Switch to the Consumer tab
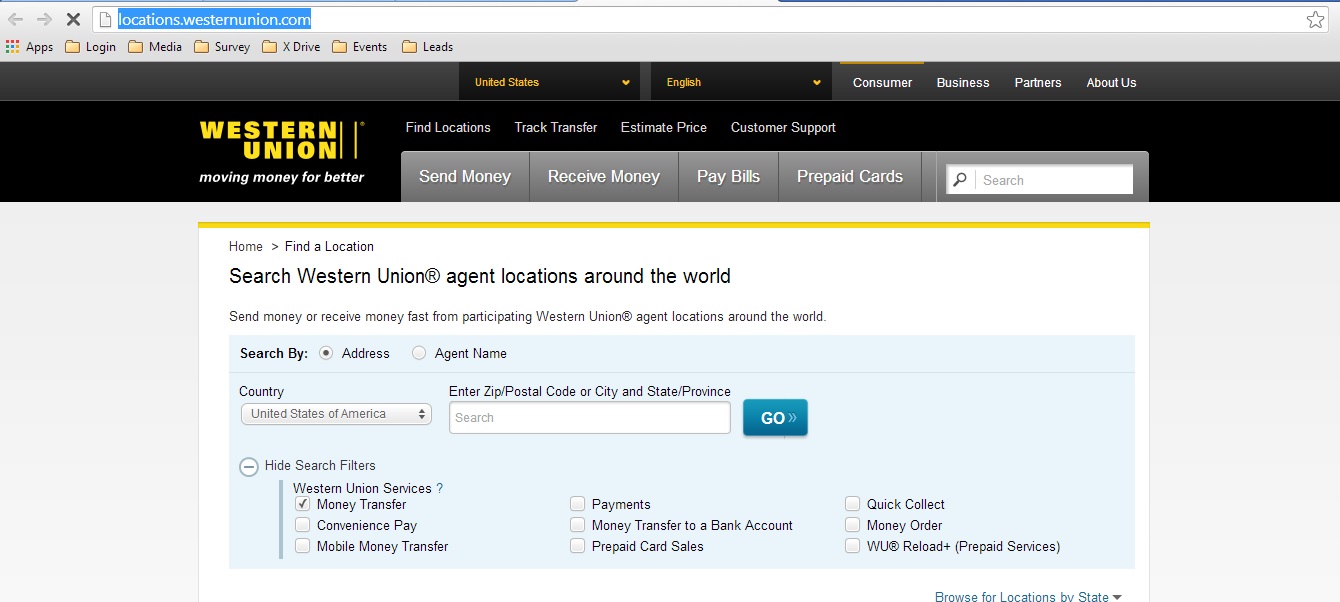 882,83
